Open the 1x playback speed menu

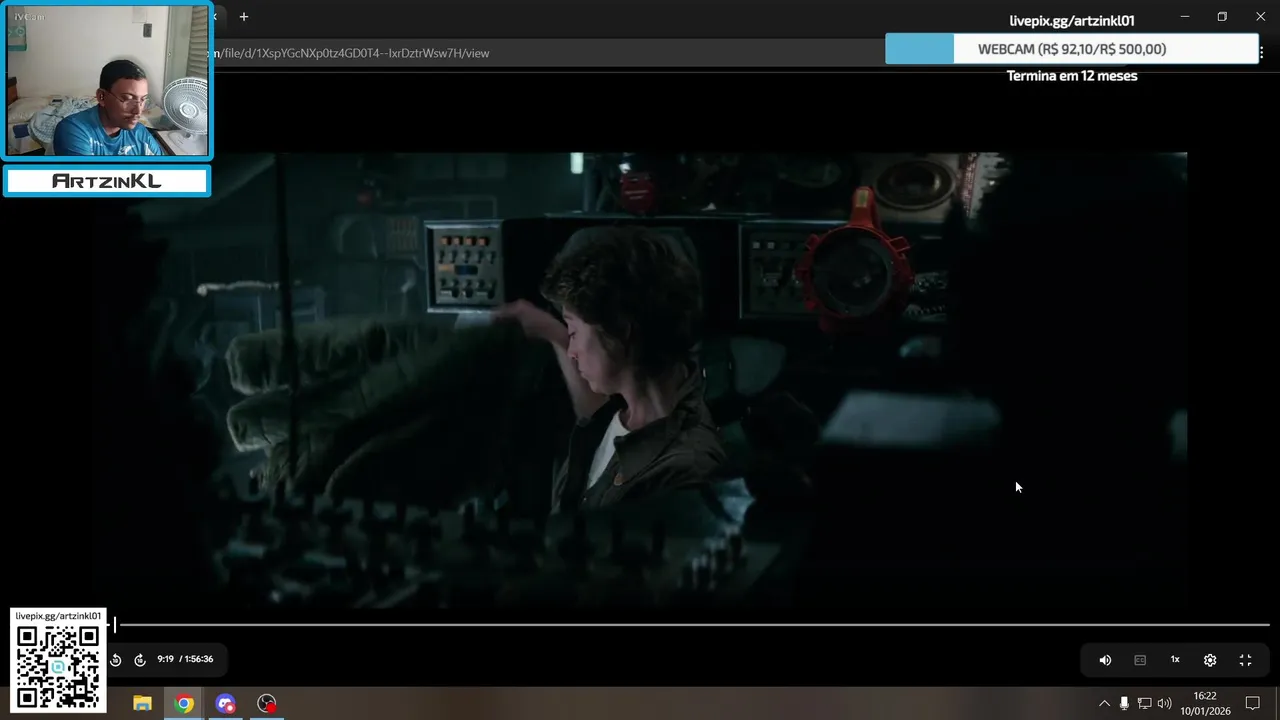click(1175, 660)
